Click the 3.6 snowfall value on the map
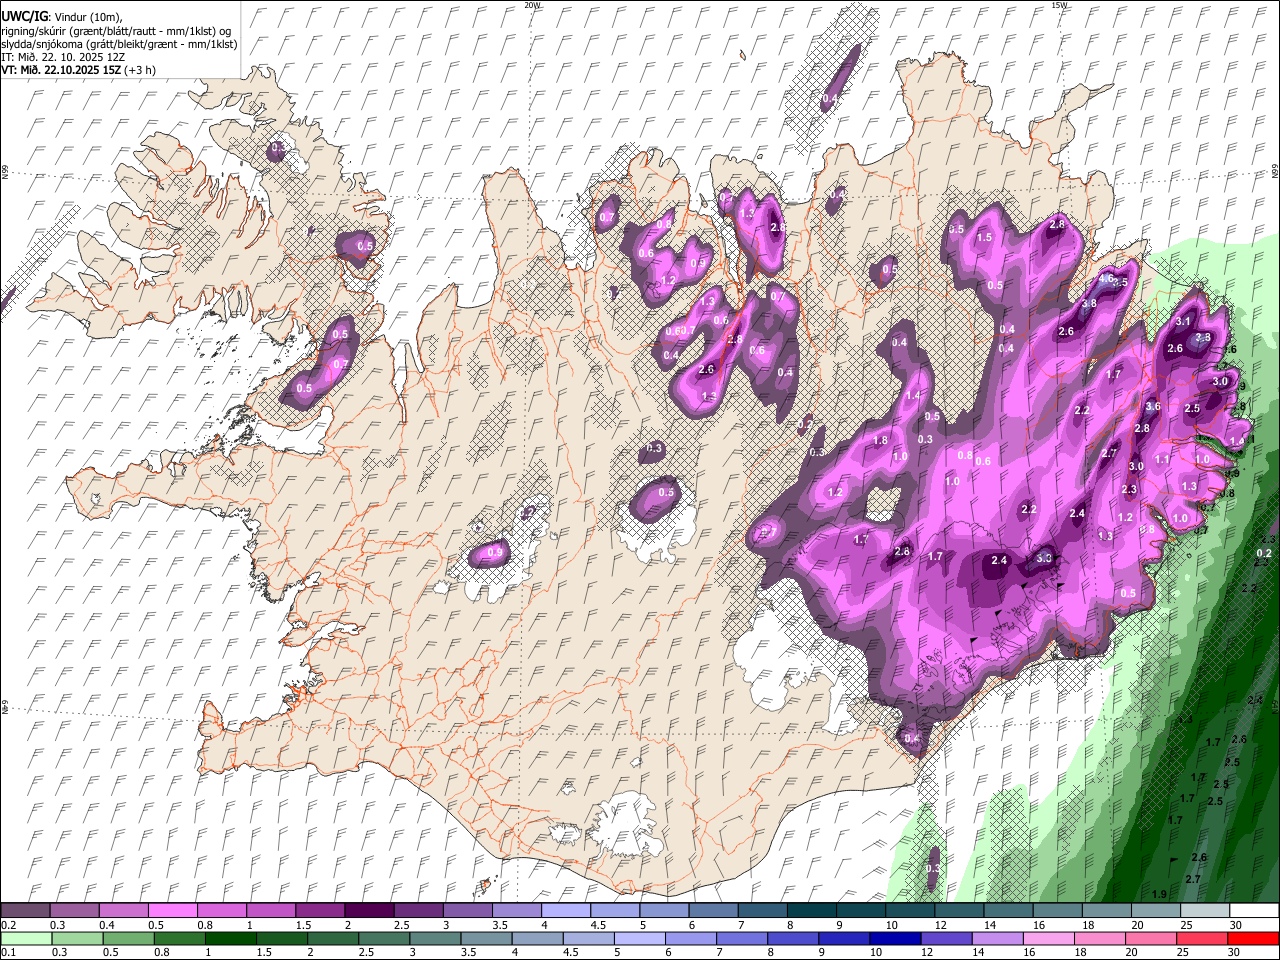 [x=1153, y=406]
